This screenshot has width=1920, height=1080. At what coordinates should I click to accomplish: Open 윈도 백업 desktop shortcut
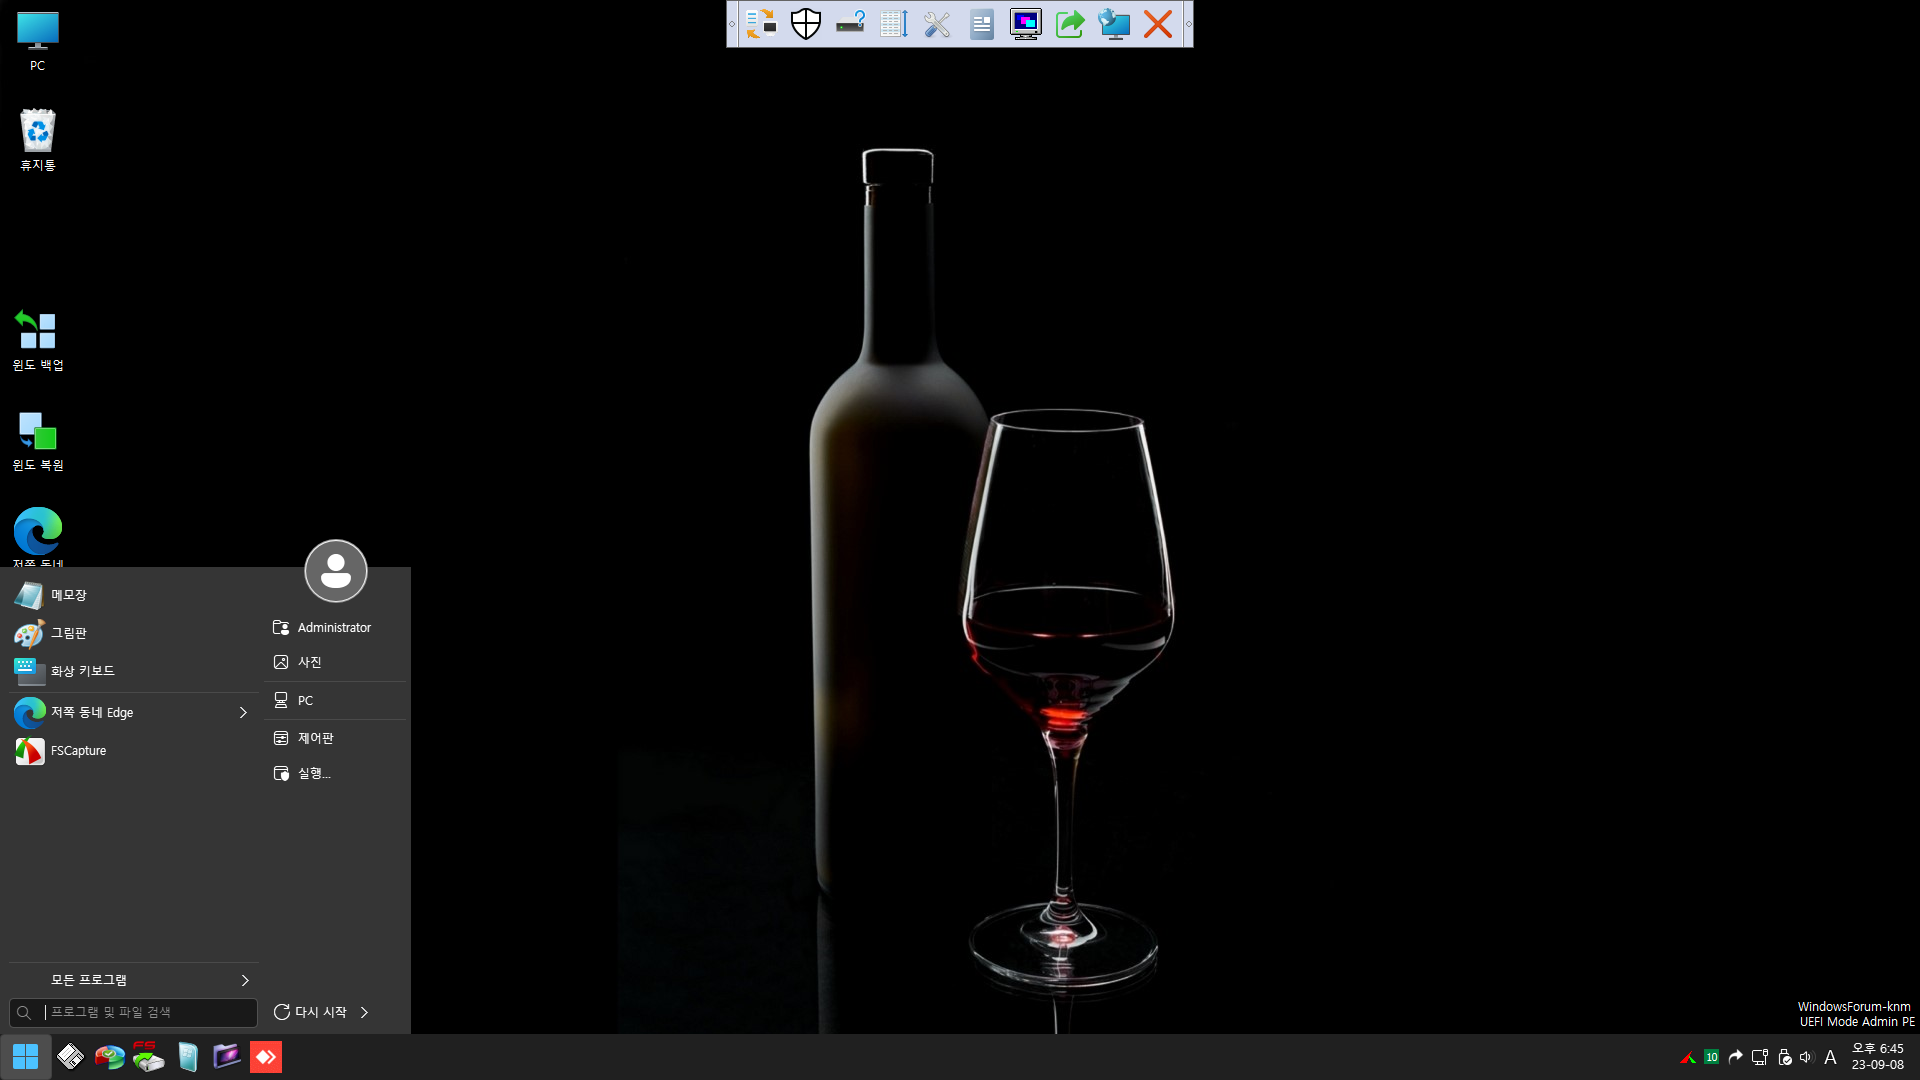point(37,340)
